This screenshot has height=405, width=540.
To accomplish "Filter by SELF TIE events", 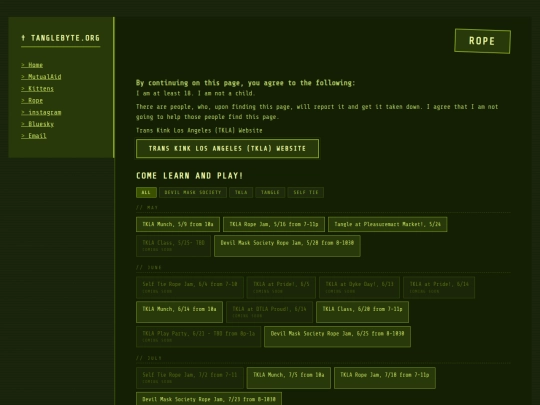I will [306, 192].
